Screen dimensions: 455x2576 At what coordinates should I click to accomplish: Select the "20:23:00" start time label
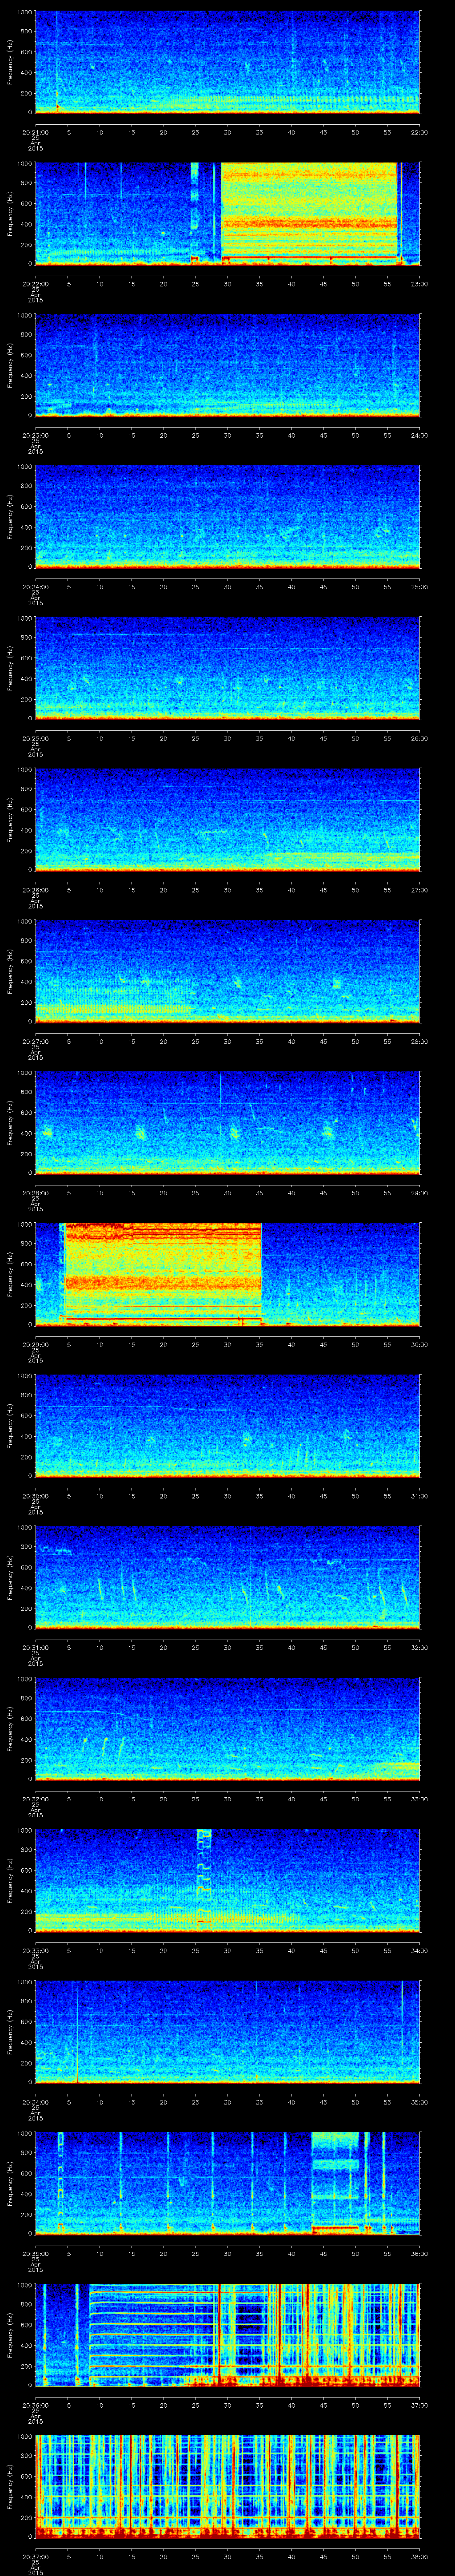click(x=35, y=435)
